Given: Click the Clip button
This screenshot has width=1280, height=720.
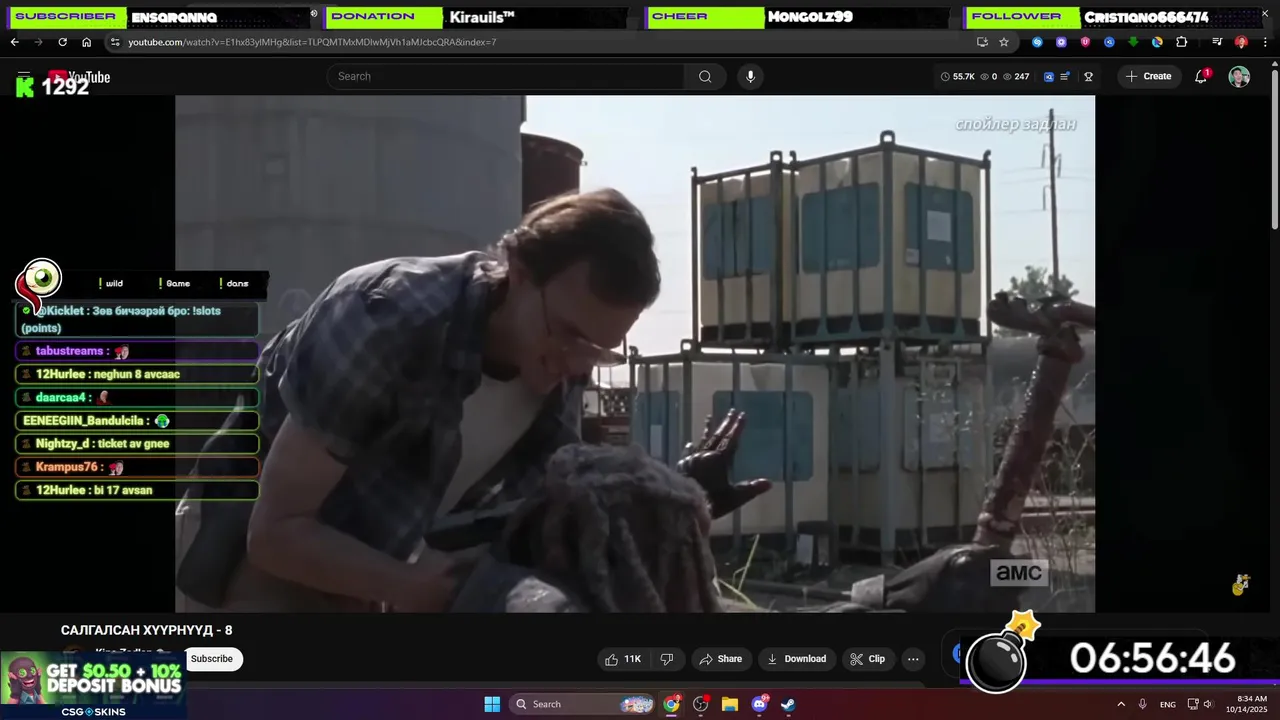Looking at the screenshot, I should (868, 659).
